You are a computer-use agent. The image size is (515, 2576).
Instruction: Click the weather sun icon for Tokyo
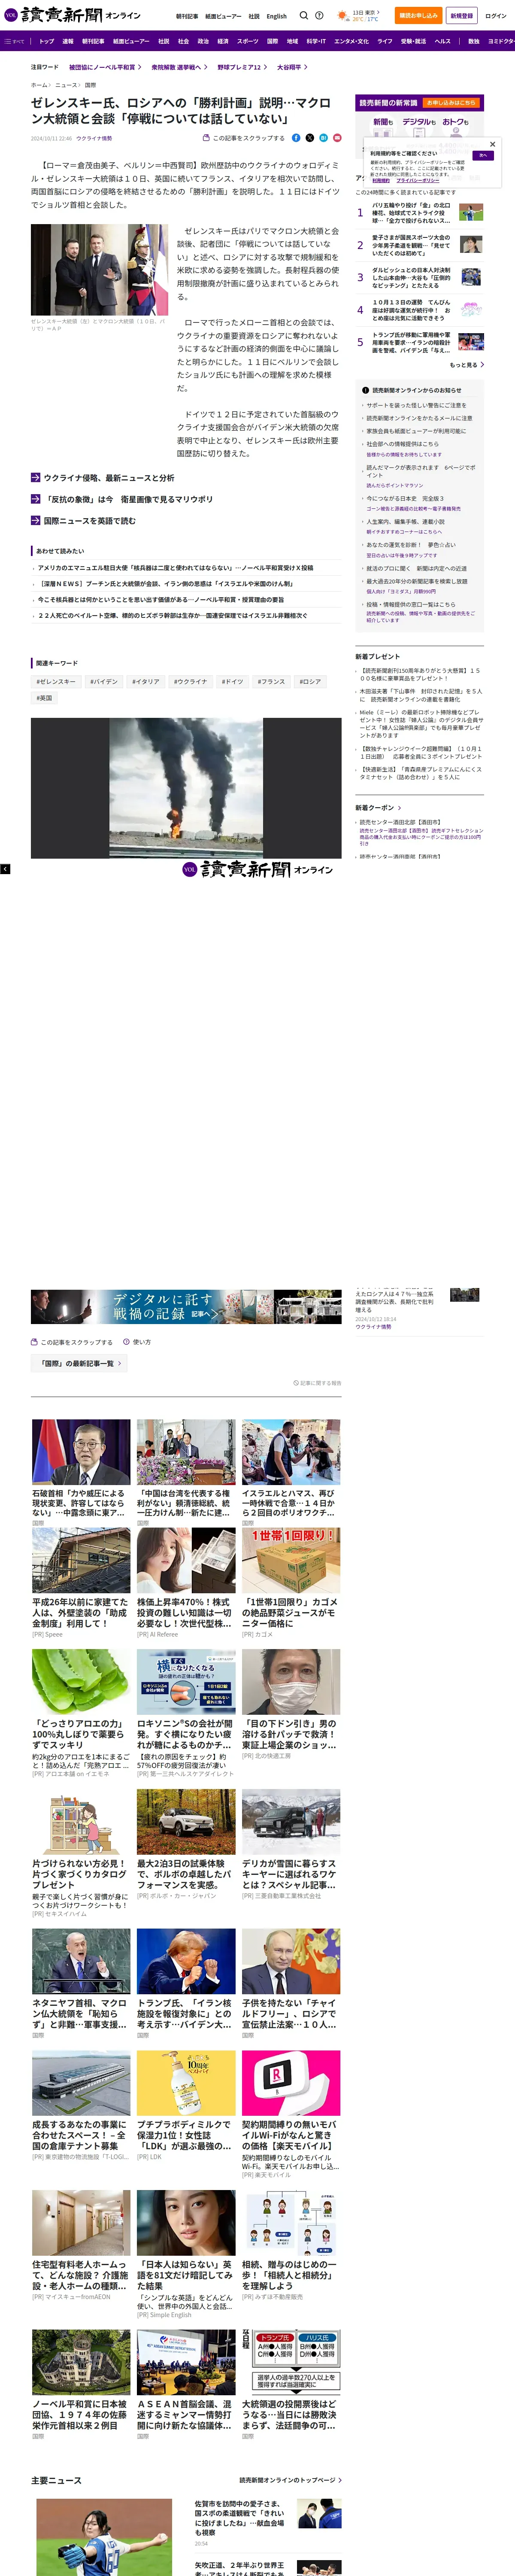tap(343, 16)
